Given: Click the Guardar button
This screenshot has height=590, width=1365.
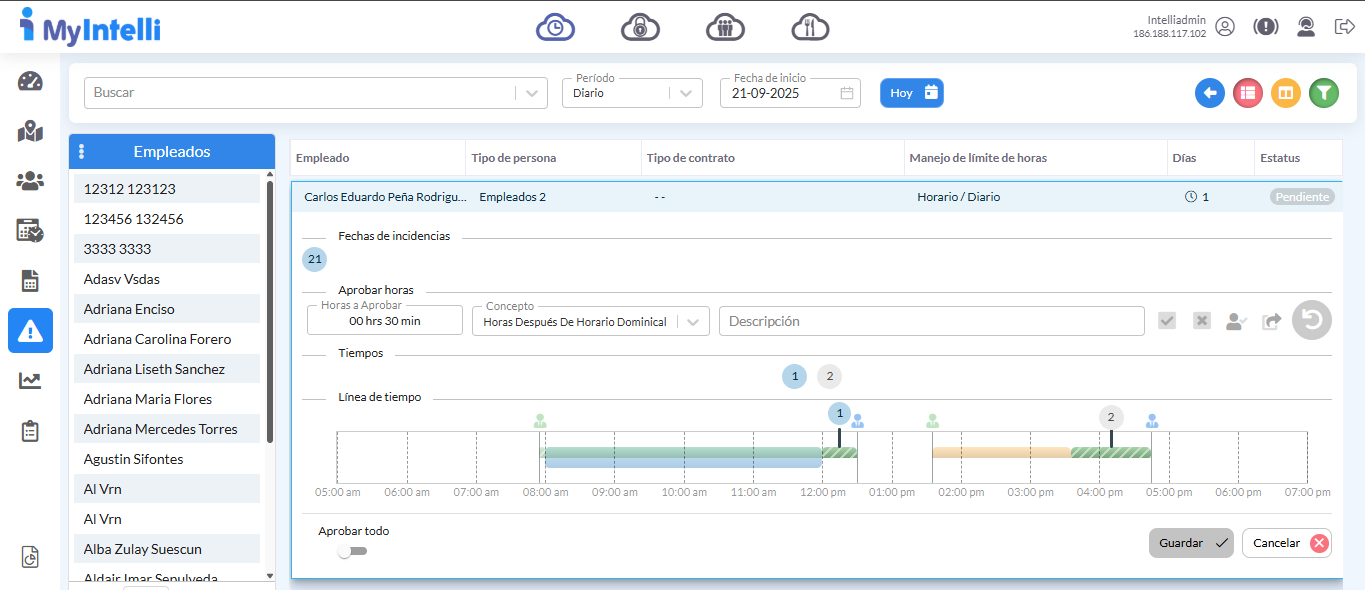Looking at the screenshot, I should pyautogui.click(x=1190, y=543).
